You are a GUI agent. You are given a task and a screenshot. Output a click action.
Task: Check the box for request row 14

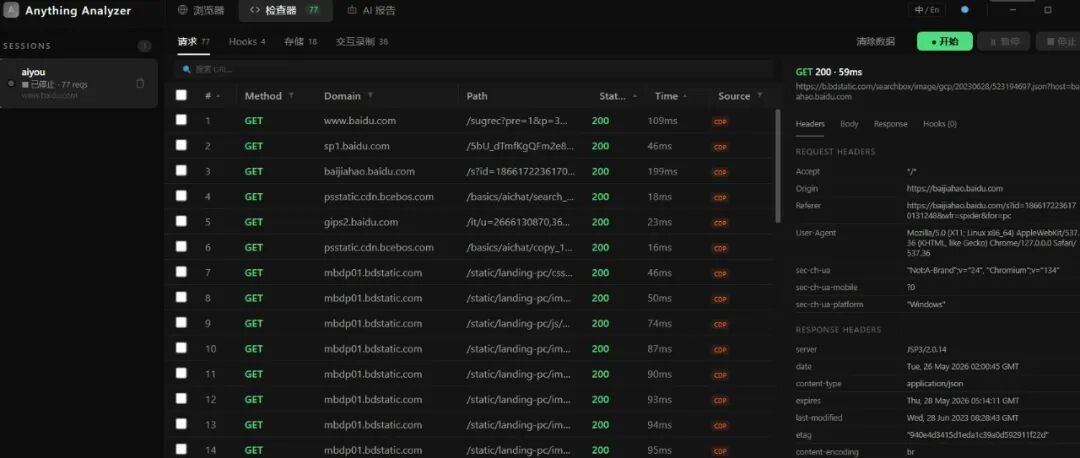[x=181, y=449]
